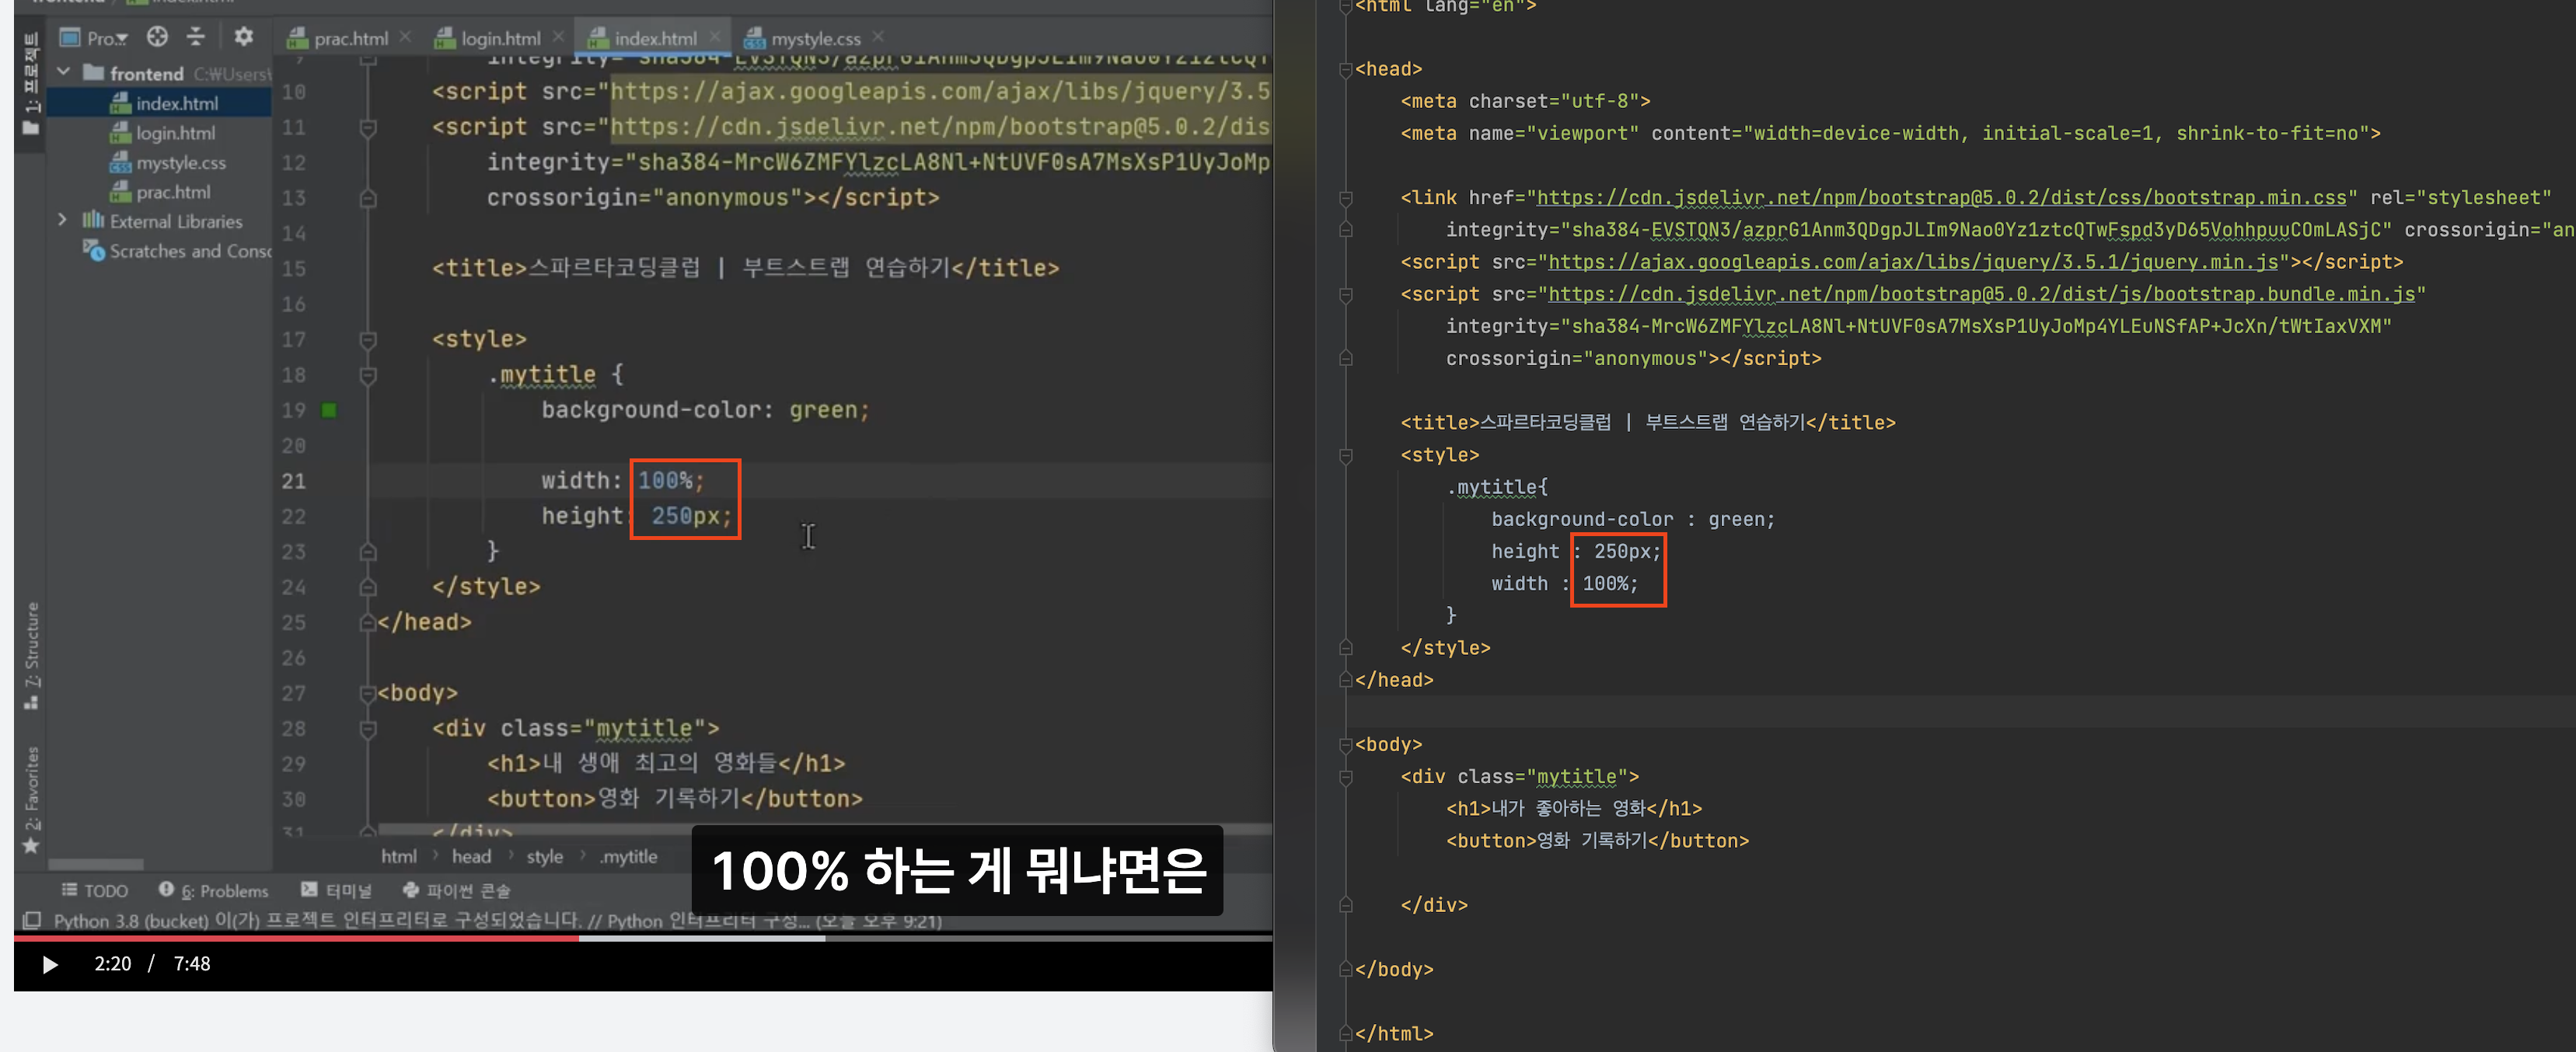
Task: Click the External Libraries icon
Action: pos(93,220)
